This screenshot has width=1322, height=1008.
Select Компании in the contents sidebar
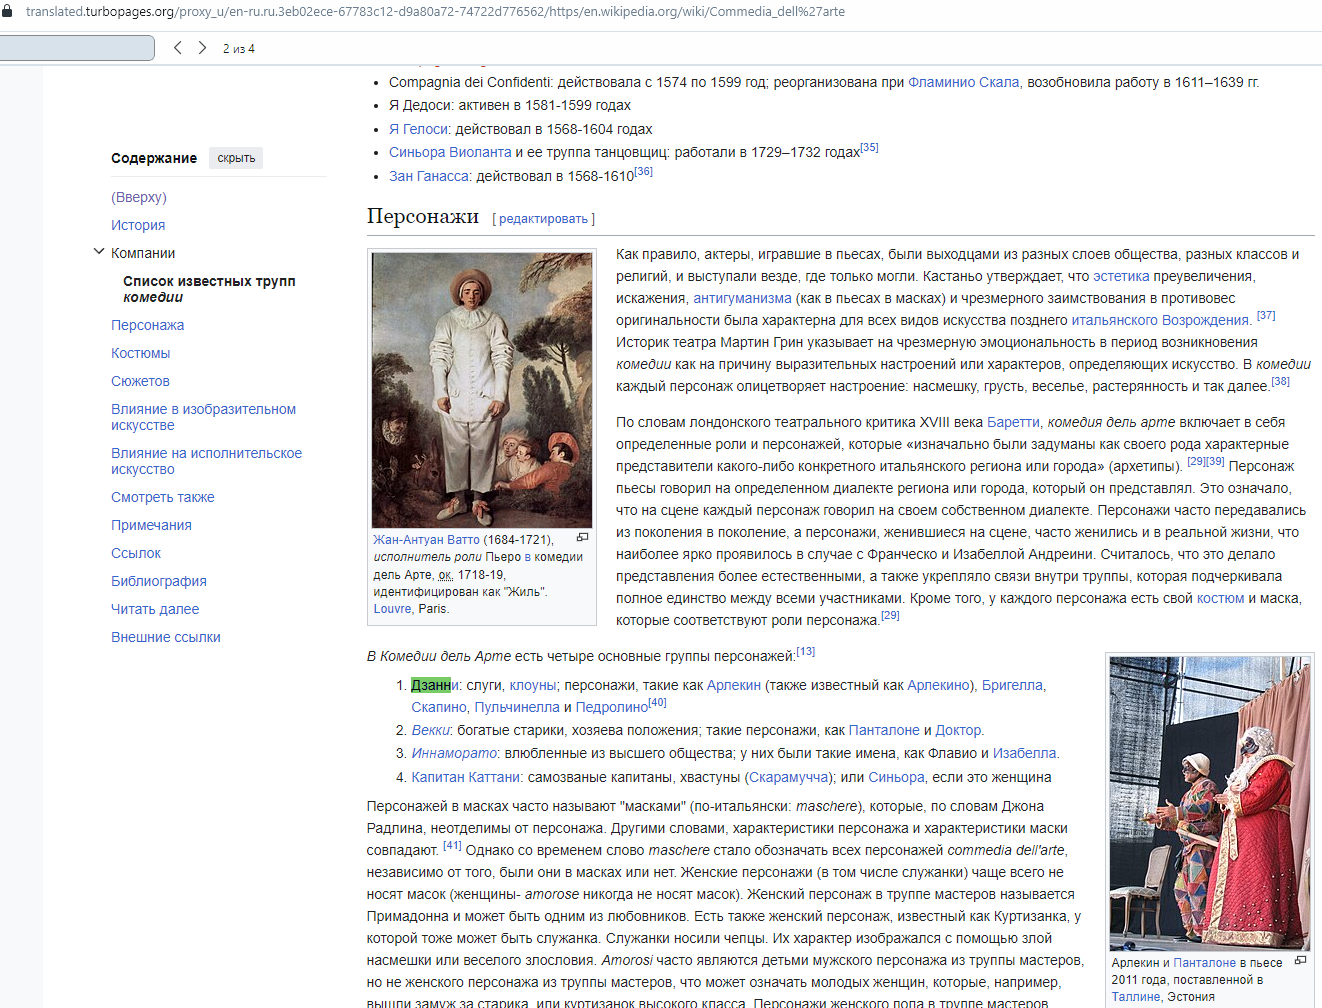coord(143,253)
